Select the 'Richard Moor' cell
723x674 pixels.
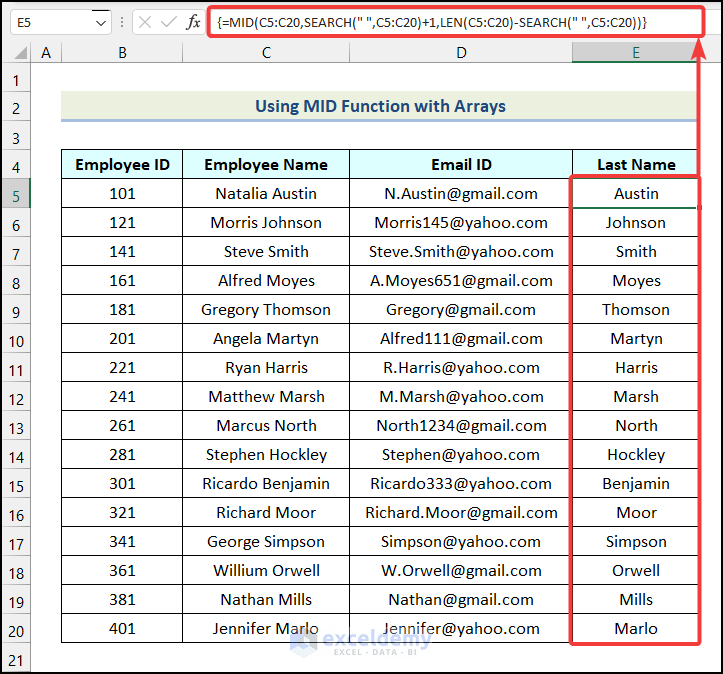point(266,513)
